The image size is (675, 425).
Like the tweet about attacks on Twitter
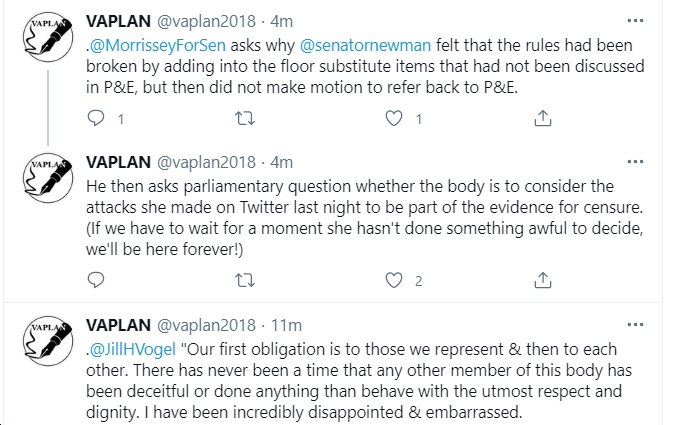(x=394, y=280)
